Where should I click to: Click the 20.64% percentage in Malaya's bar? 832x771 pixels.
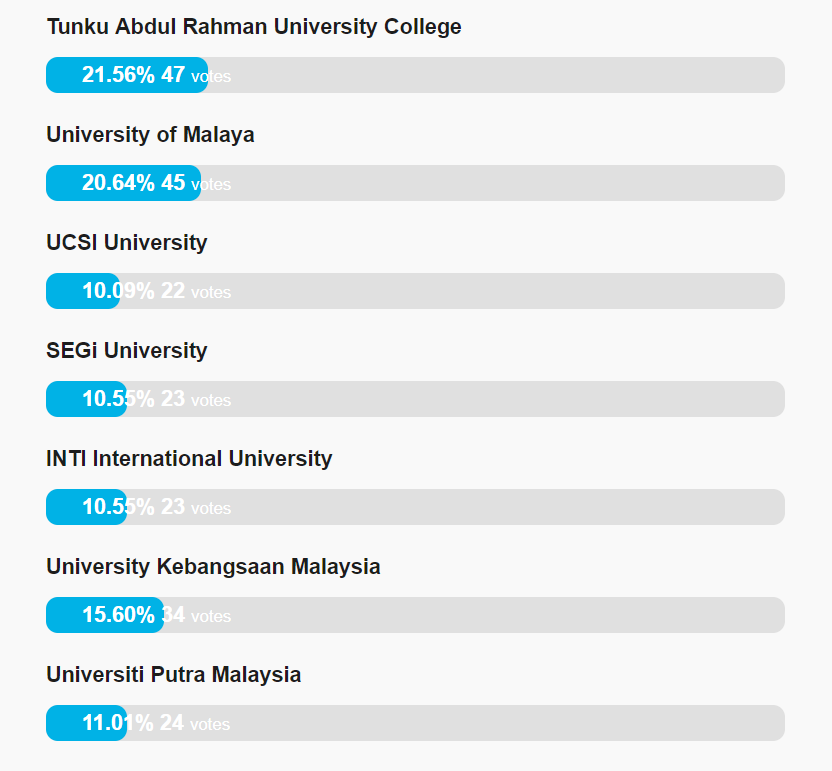(118, 183)
